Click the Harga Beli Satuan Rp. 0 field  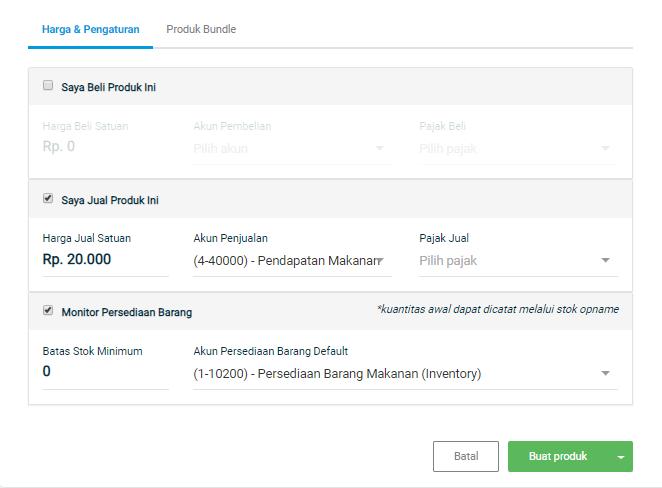point(106,146)
